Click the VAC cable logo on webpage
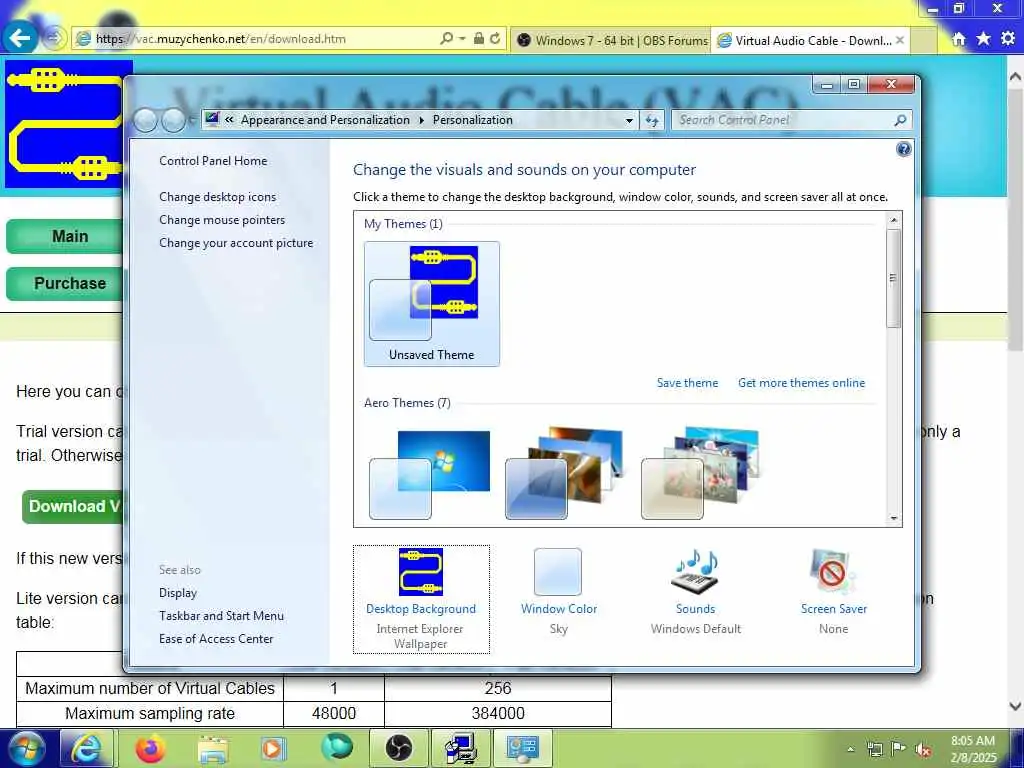1024x768 pixels. pyautogui.click(x=64, y=124)
